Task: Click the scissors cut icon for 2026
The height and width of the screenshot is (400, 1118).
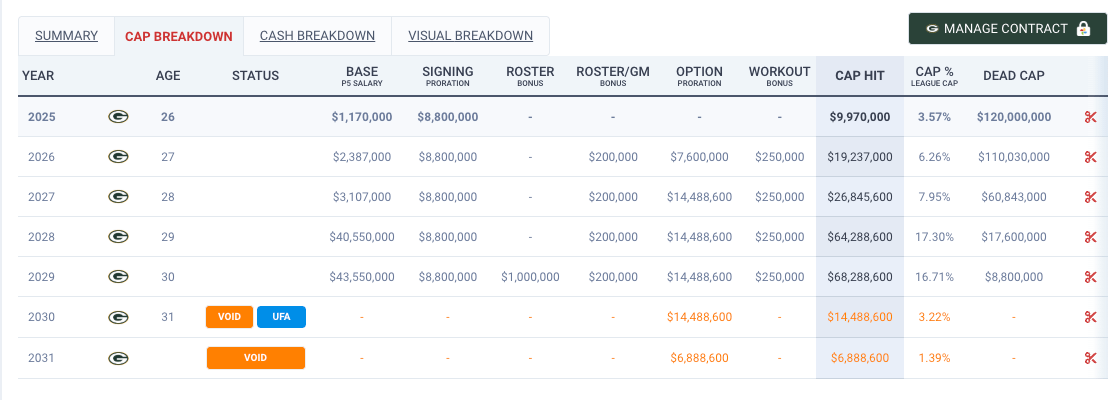Action: click(1090, 157)
